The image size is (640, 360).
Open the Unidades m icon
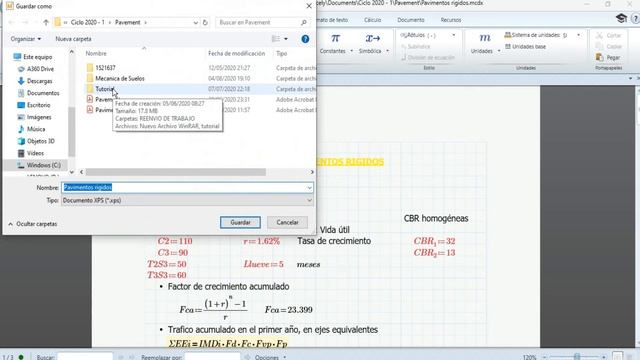485,38
